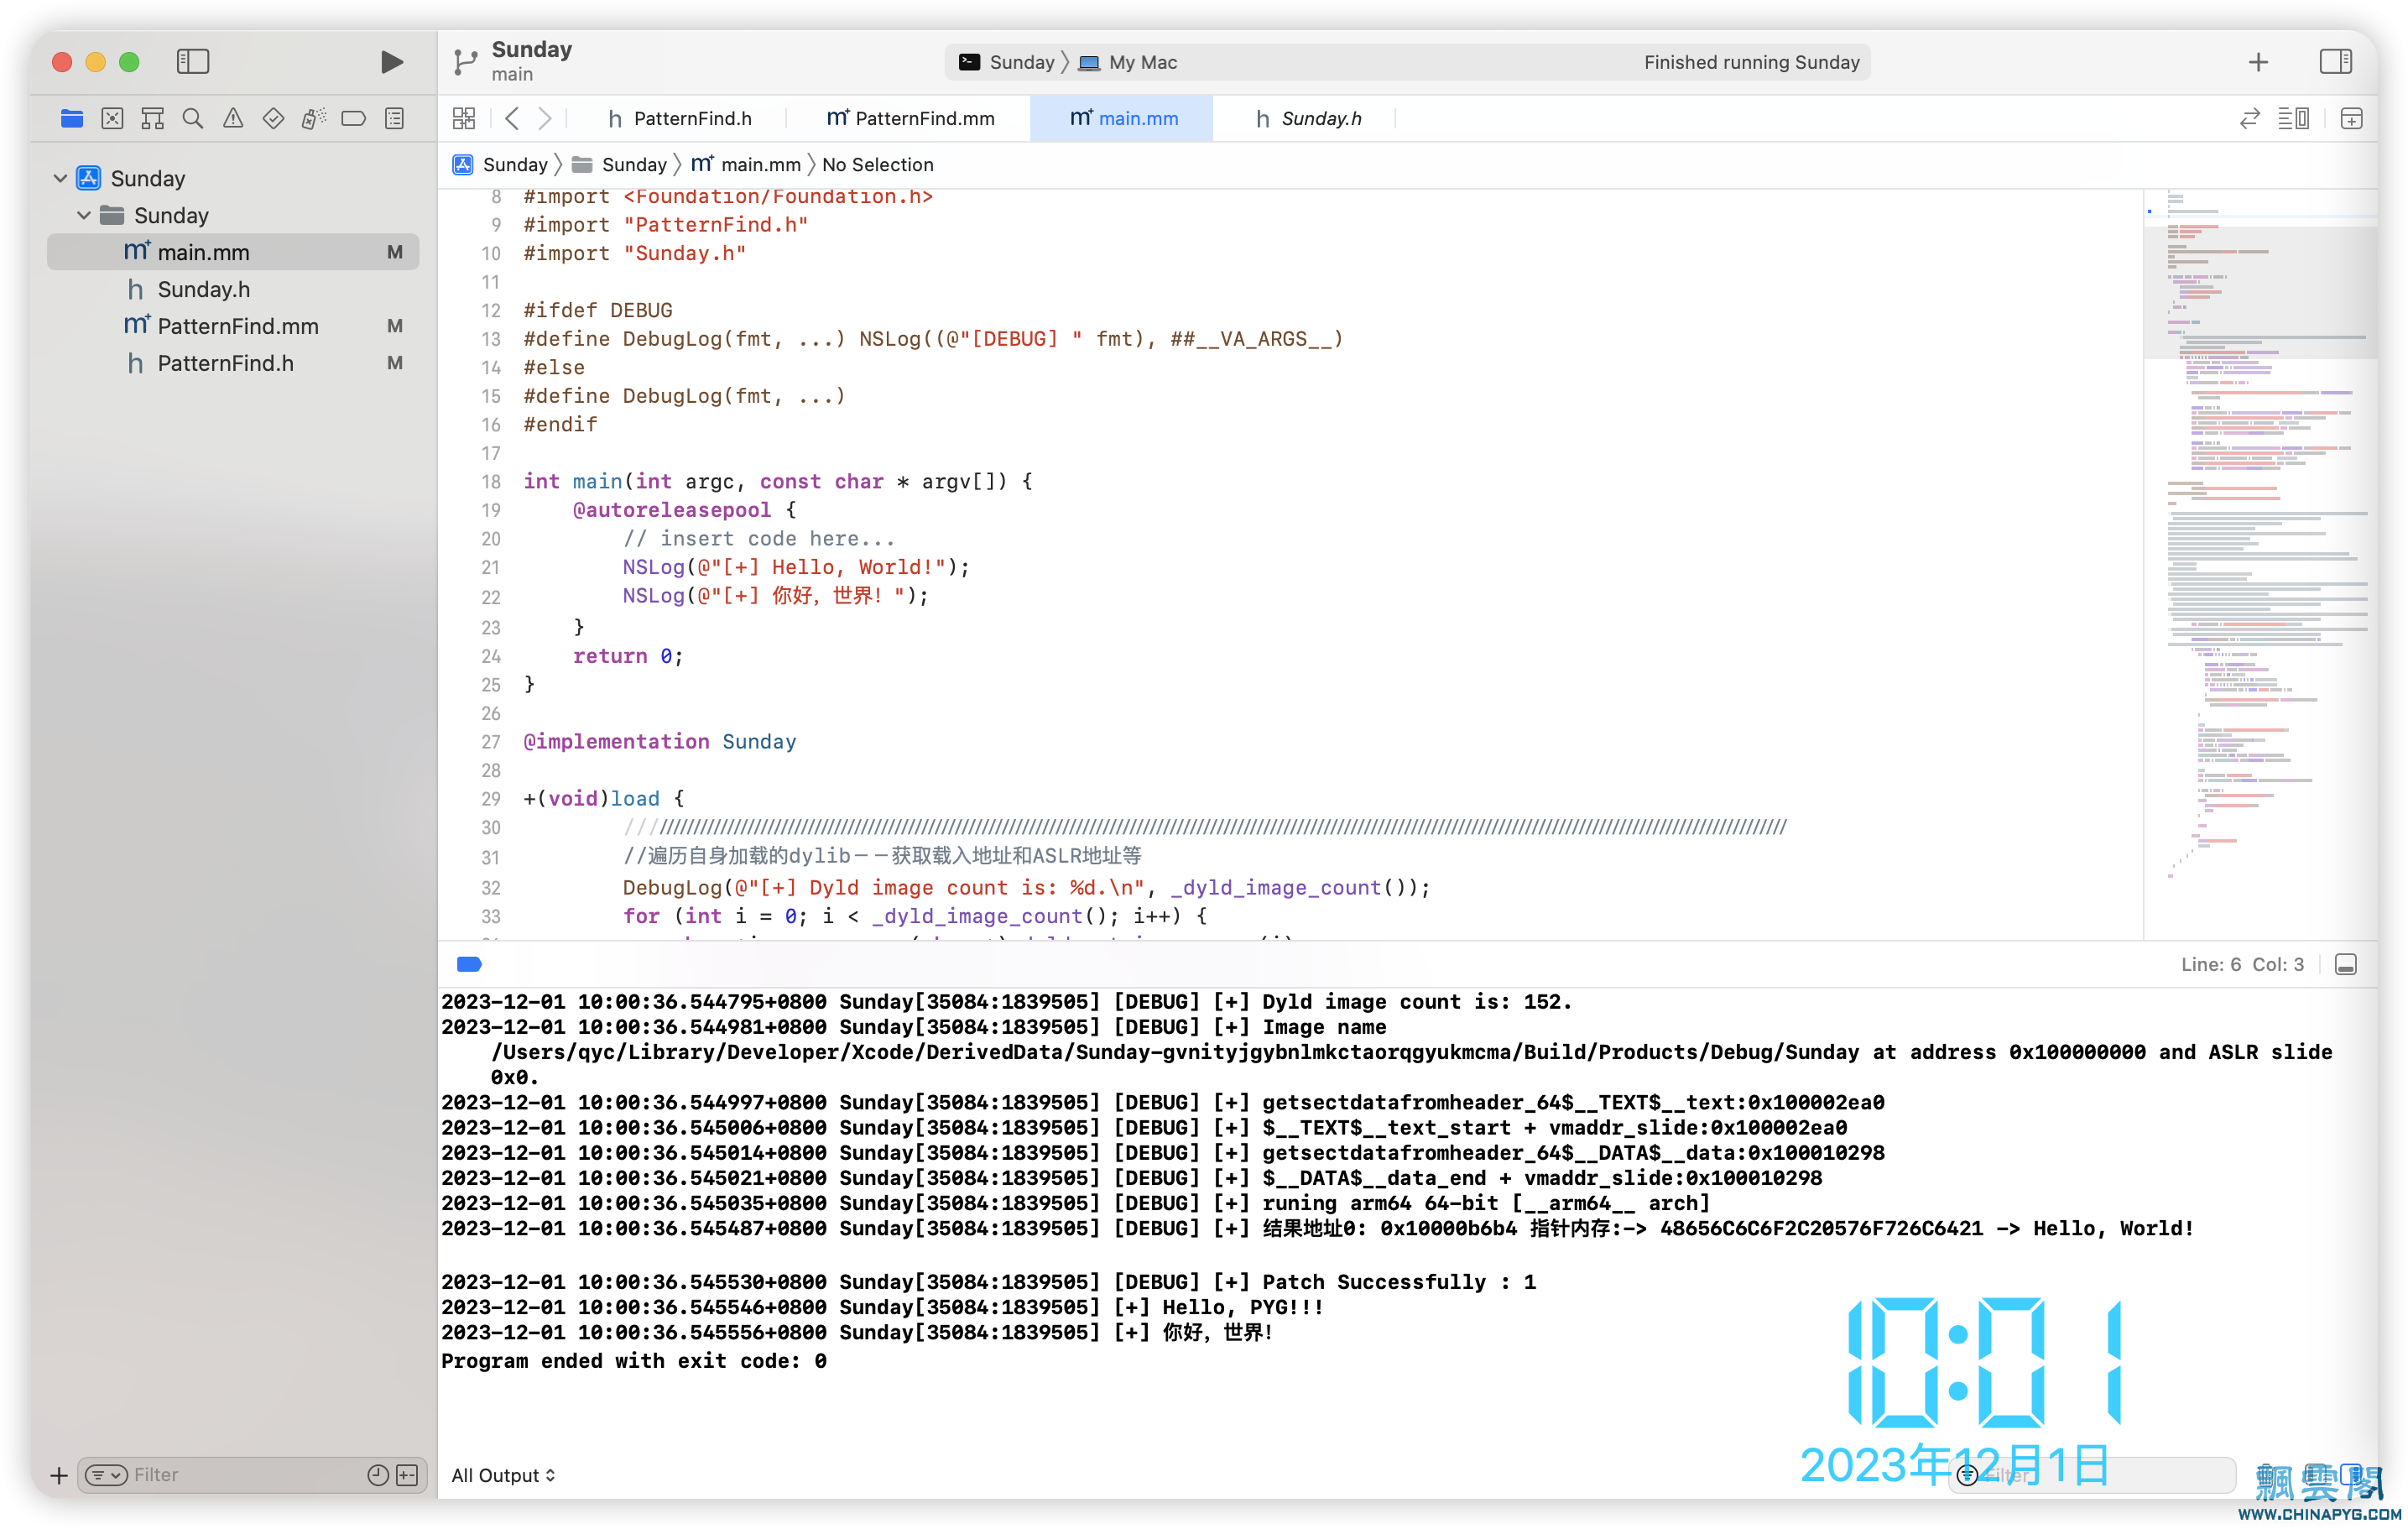This screenshot has height=1529, width=2408.
Task: Switch to the PatternFind.h tab
Action: (x=680, y=118)
